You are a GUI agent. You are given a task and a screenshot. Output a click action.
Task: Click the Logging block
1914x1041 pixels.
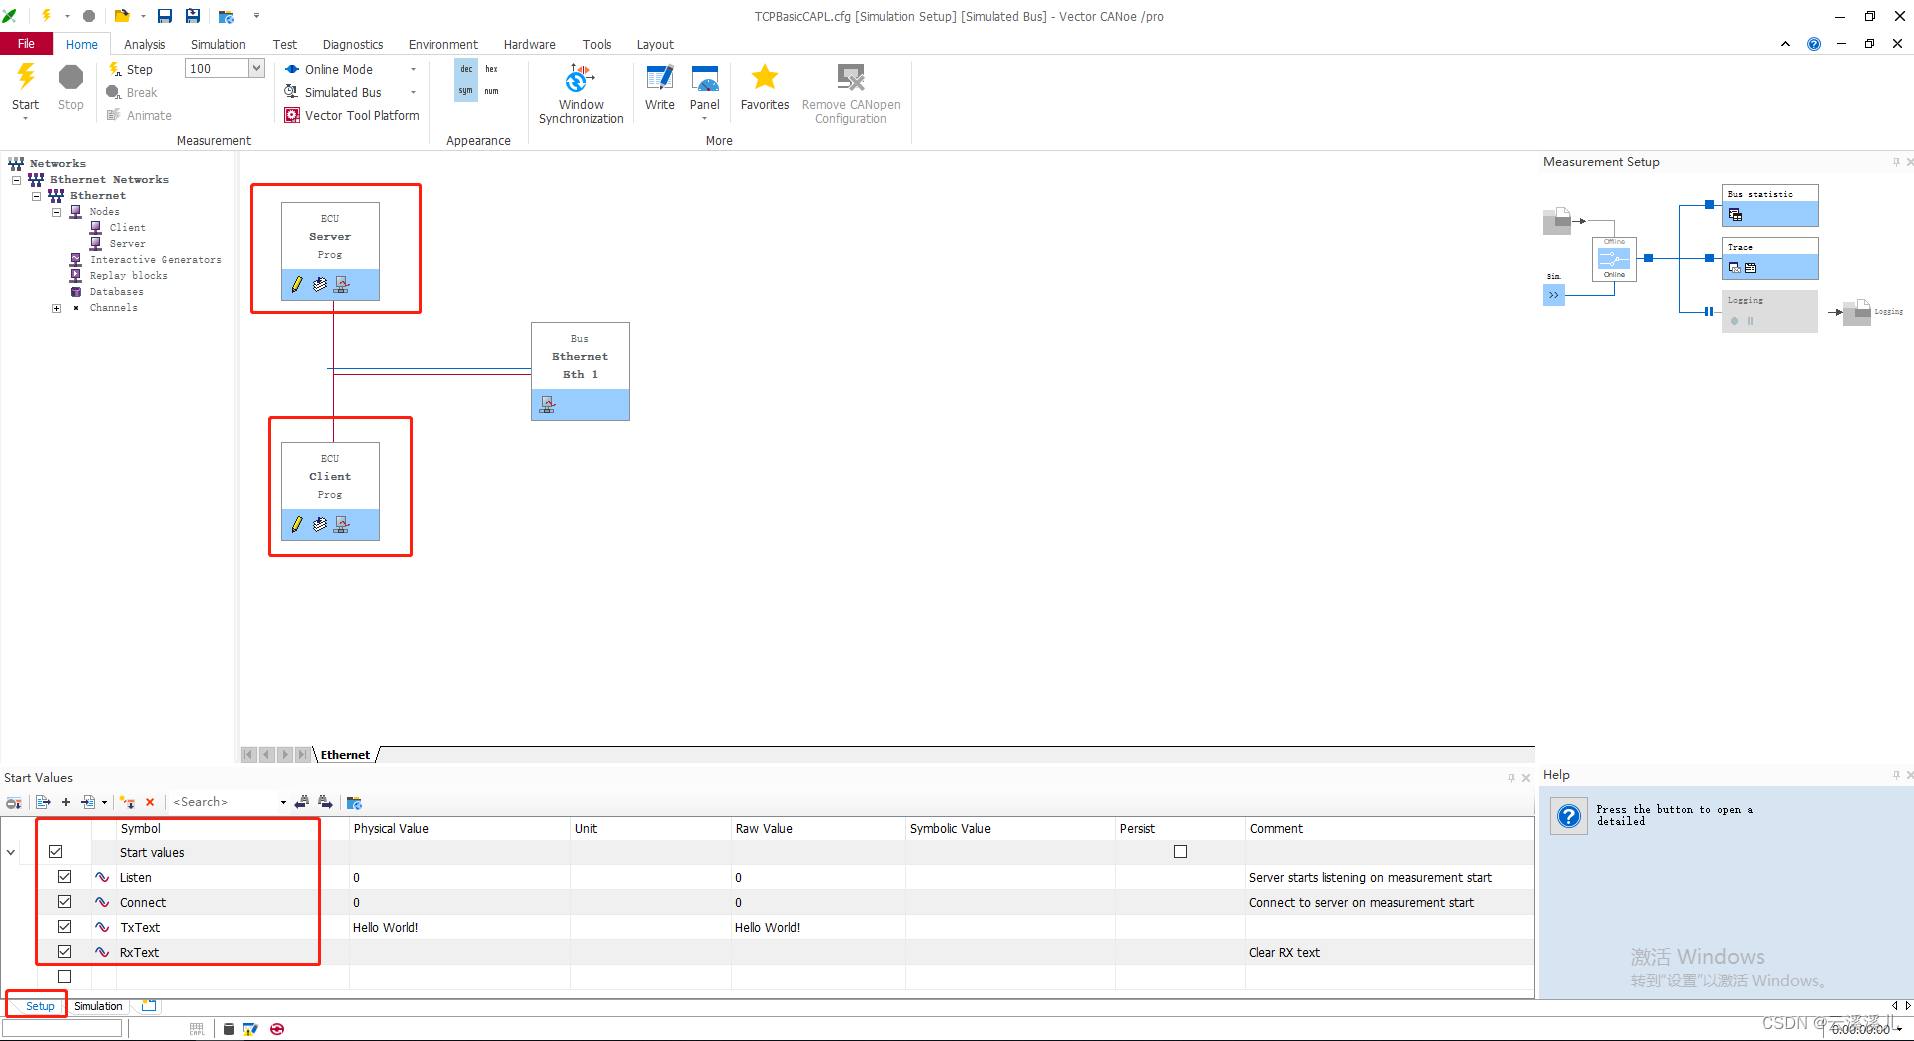tap(1769, 311)
